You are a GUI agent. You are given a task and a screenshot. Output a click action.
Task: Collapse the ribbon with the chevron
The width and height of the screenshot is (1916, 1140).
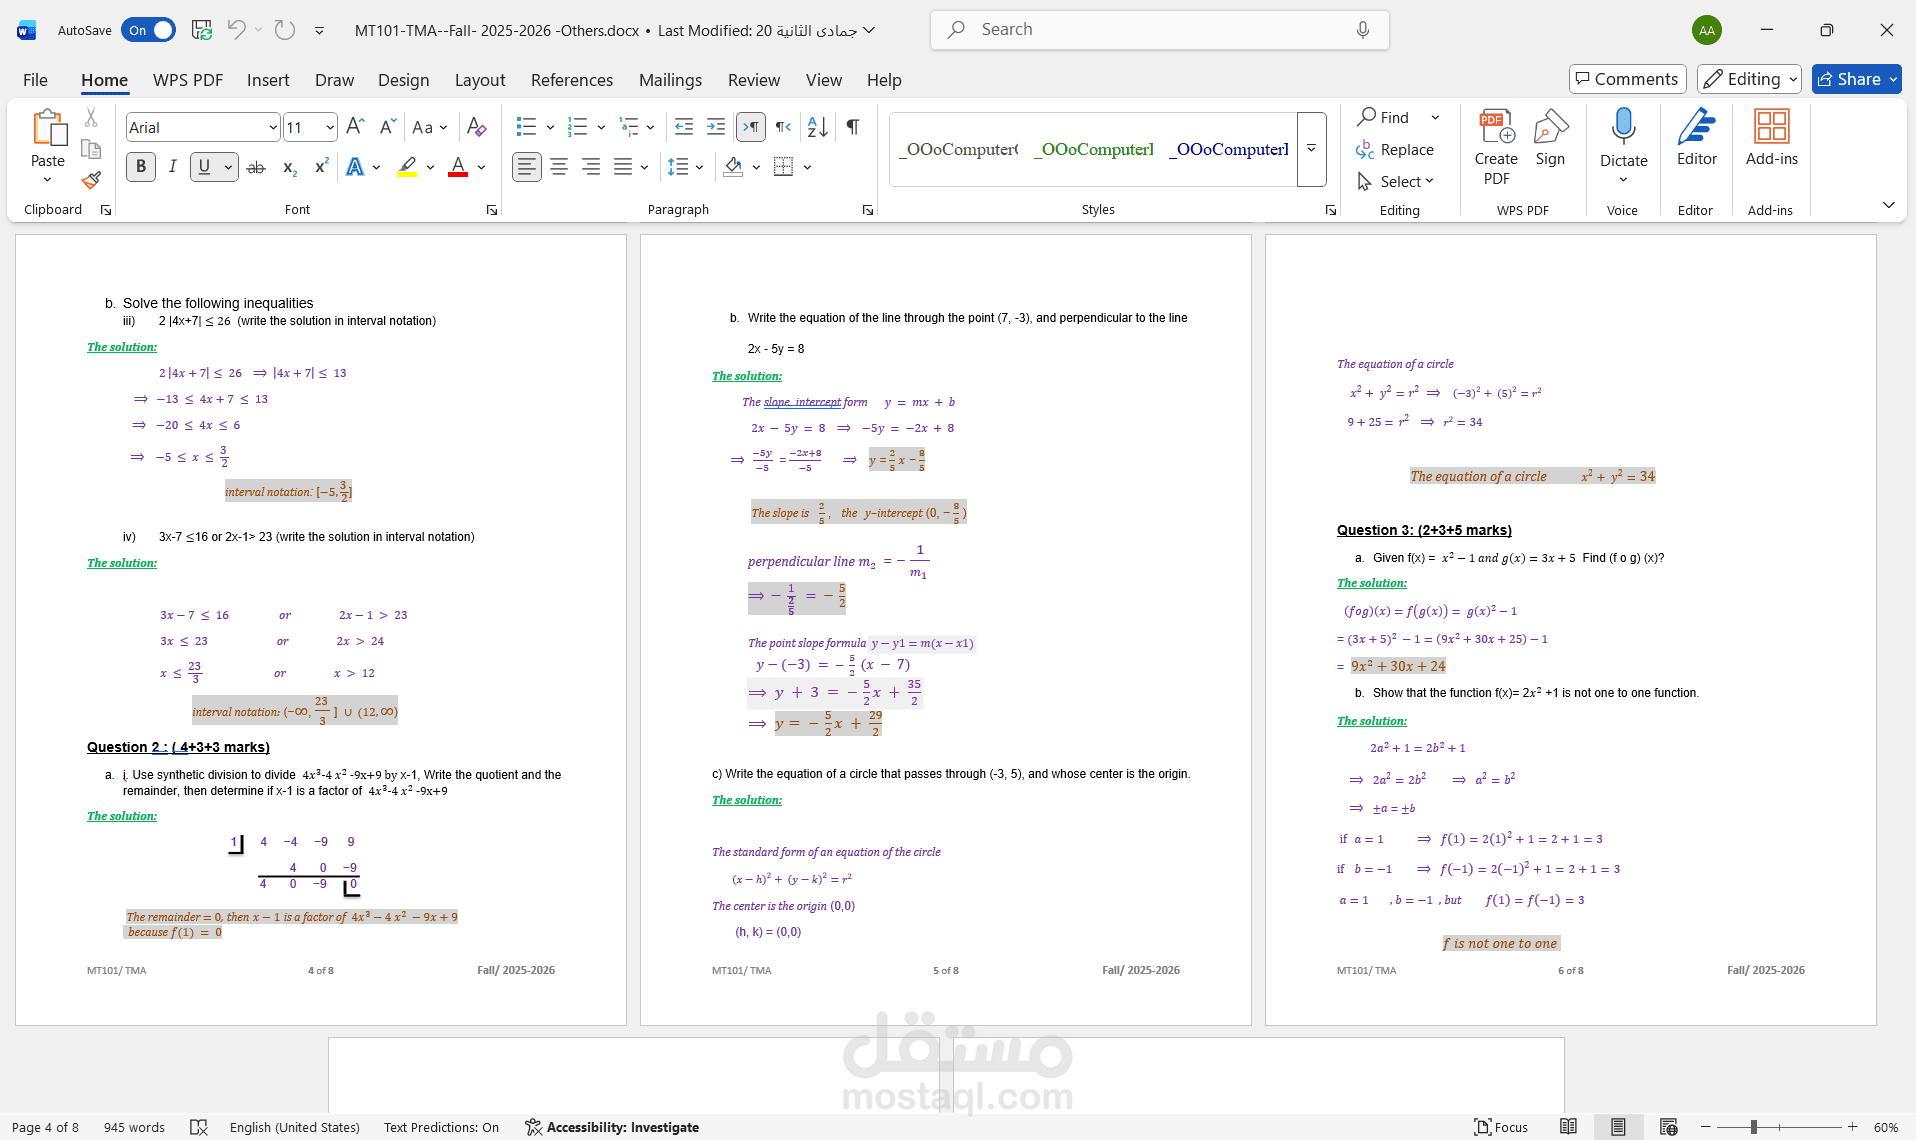(x=1888, y=205)
